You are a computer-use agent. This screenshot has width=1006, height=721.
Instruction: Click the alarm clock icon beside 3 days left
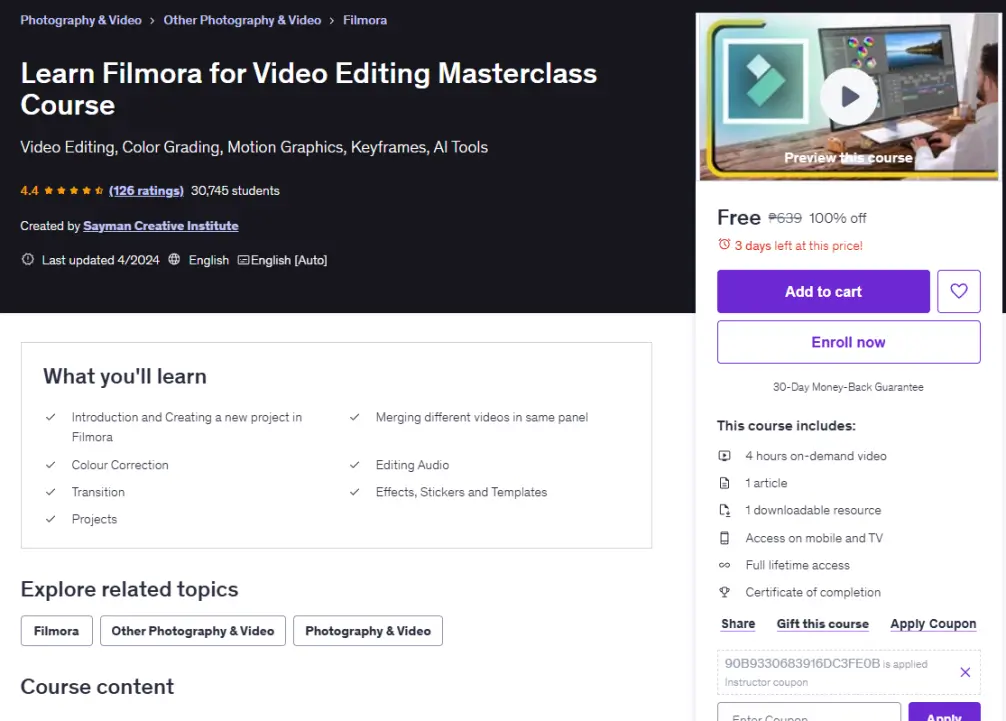point(724,244)
